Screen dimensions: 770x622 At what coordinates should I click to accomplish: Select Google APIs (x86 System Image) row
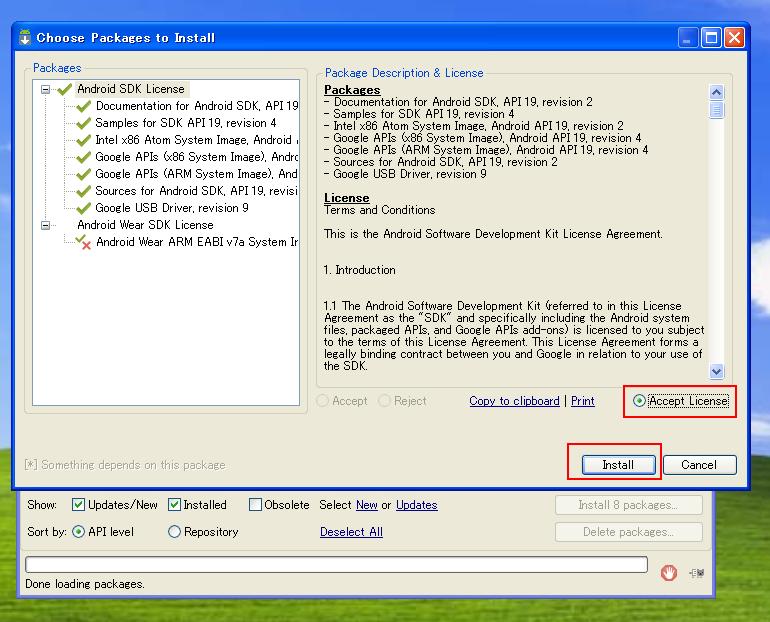(x=197, y=157)
